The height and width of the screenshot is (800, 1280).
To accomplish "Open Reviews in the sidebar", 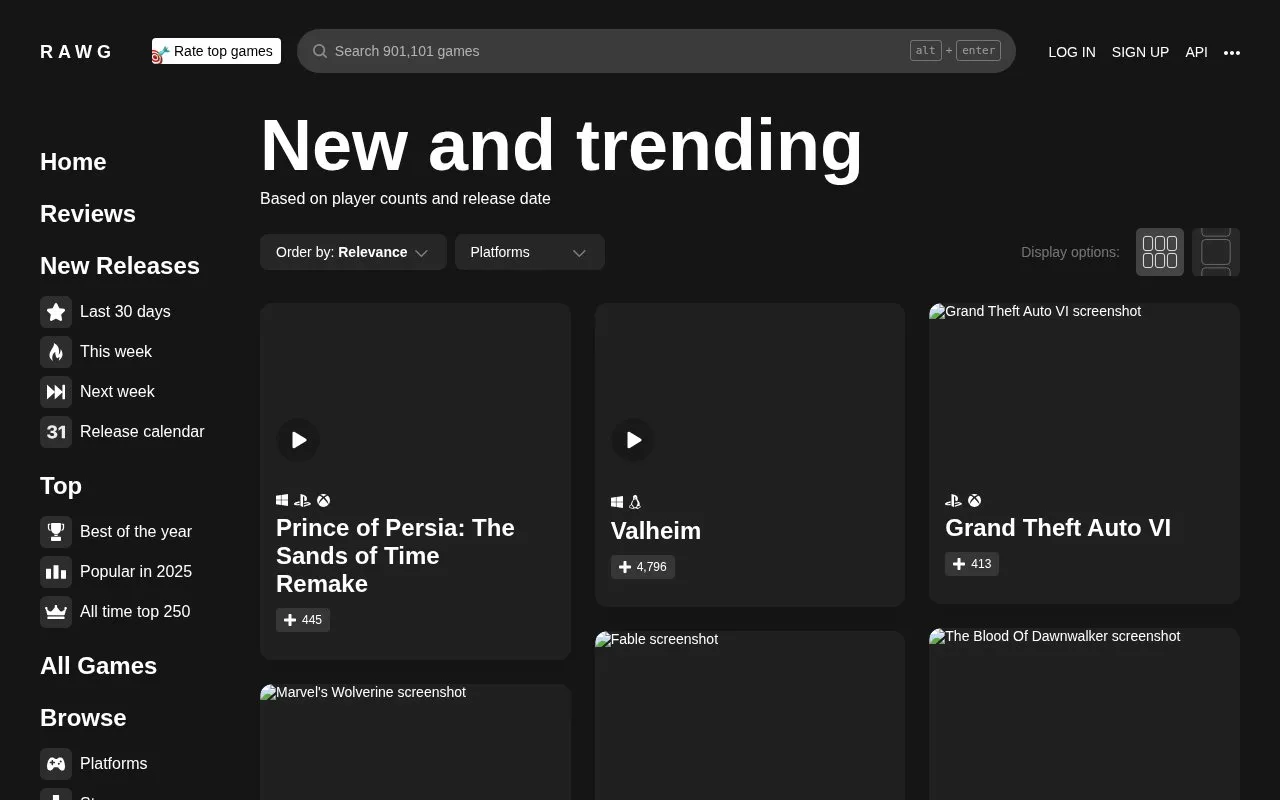I will [88, 214].
